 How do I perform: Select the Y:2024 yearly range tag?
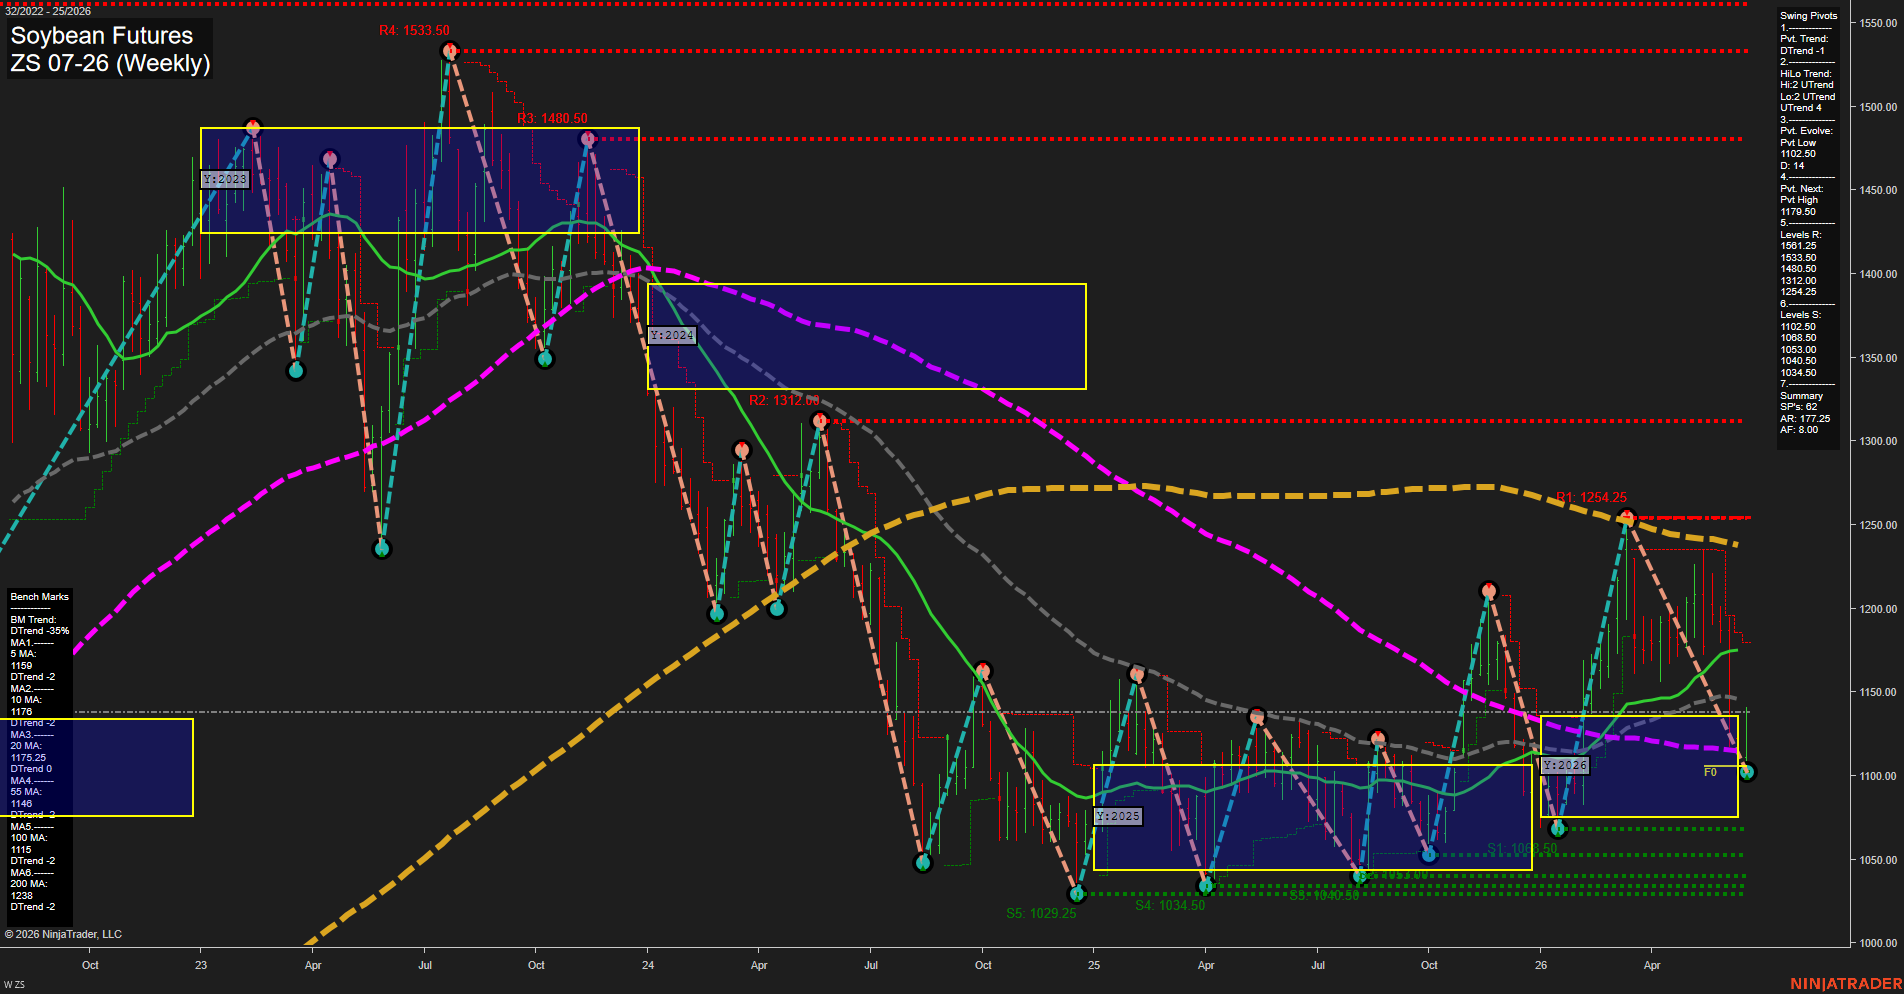pyautogui.click(x=671, y=336)
